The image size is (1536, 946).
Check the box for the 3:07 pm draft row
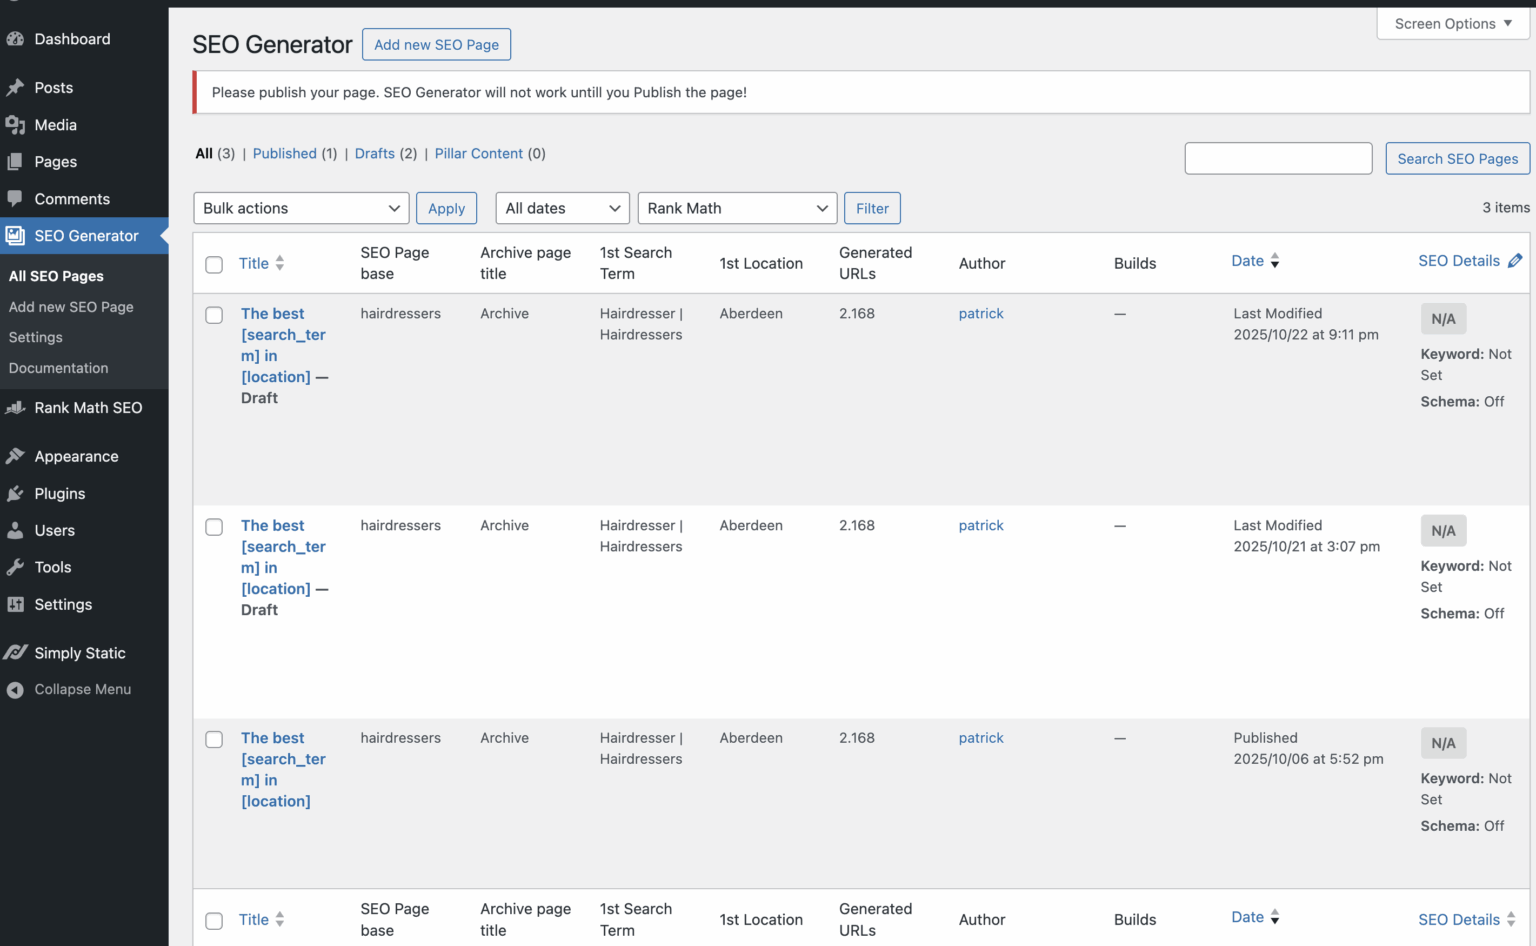point(214,527)
